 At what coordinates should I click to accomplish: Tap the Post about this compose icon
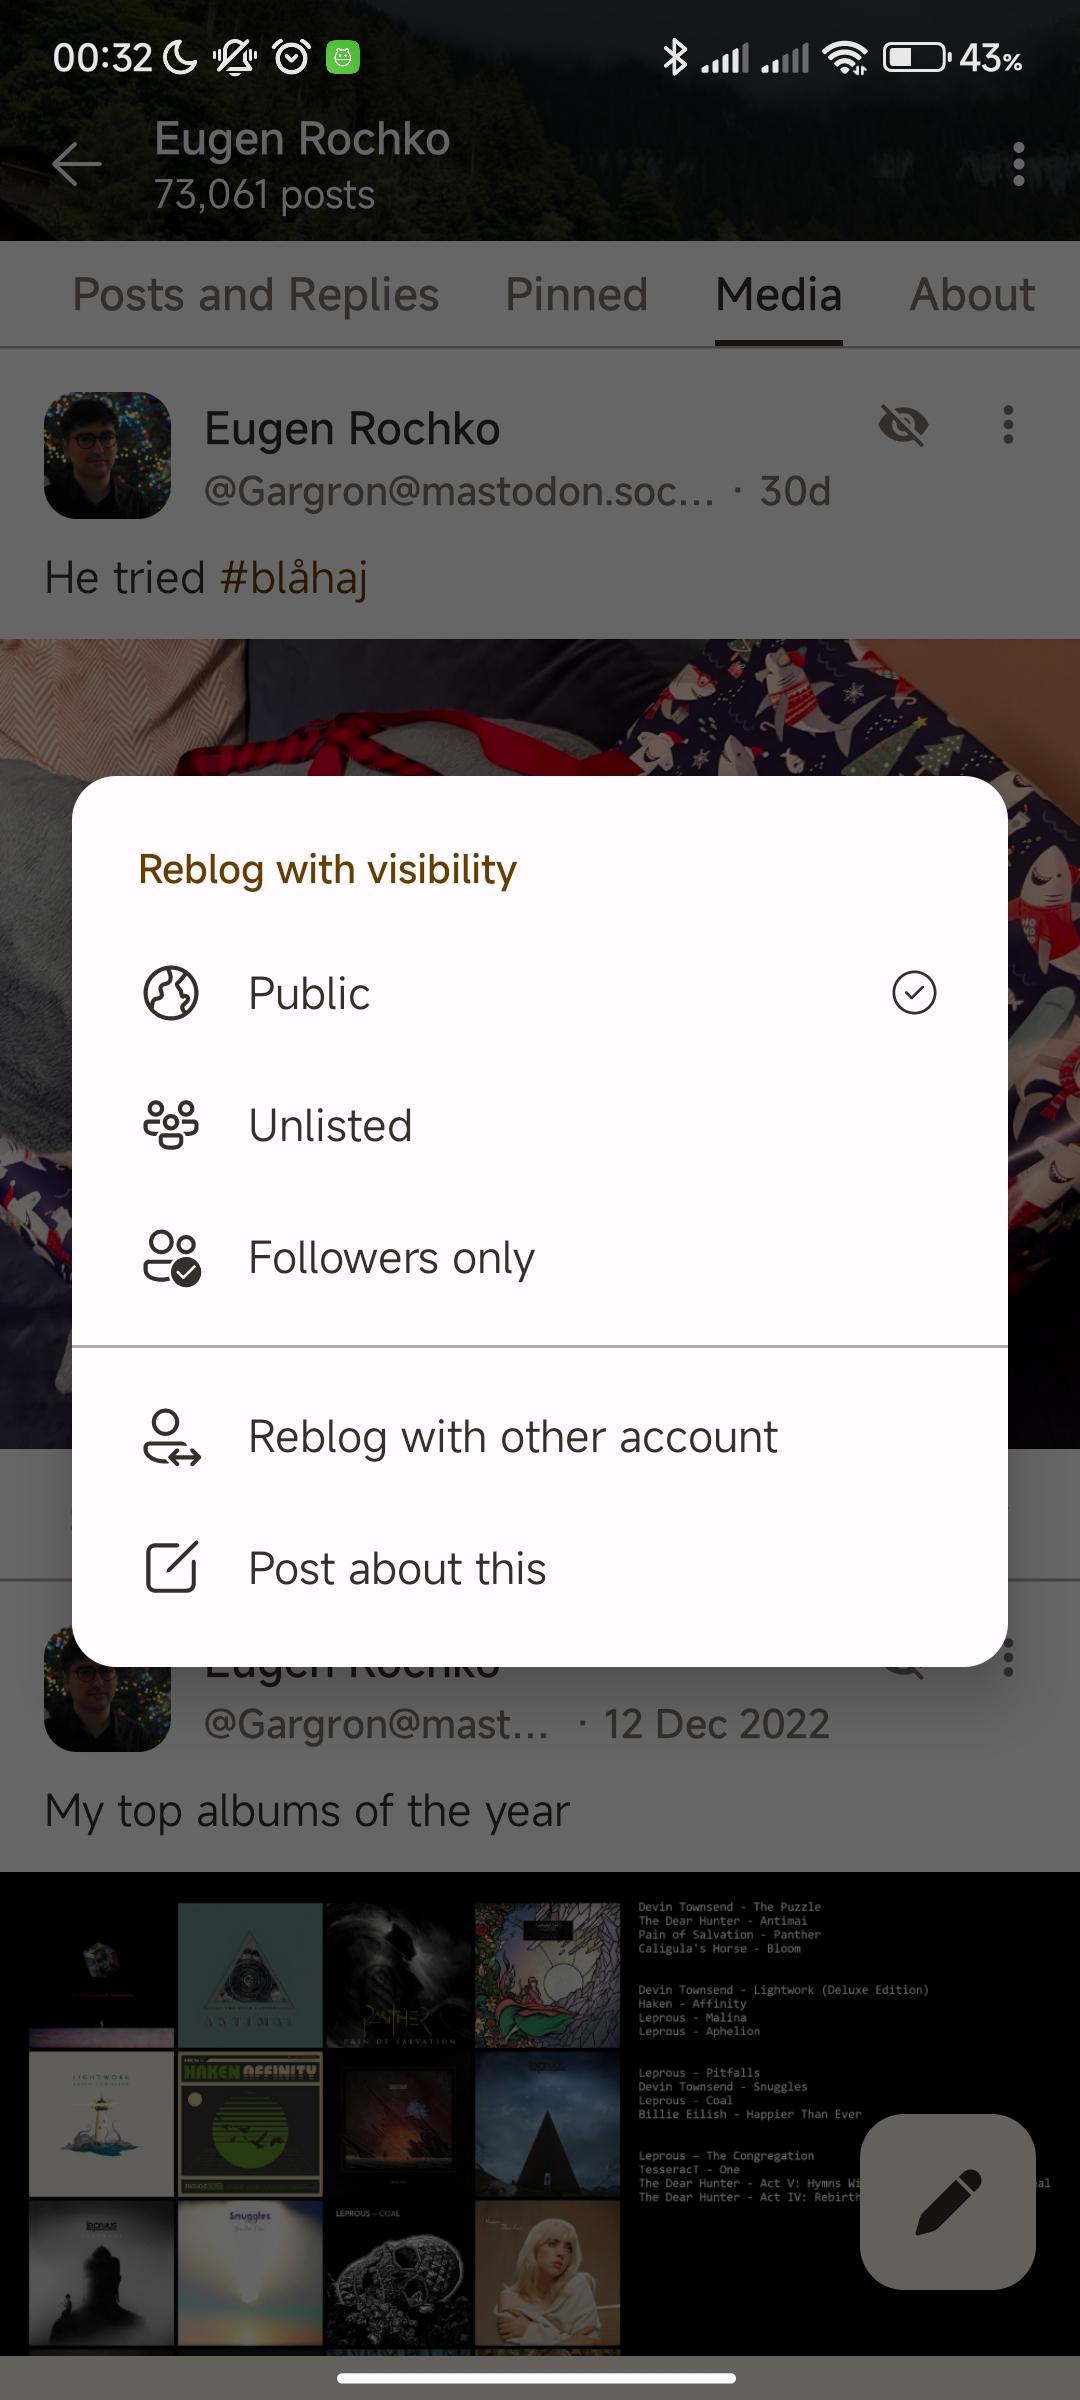point(172,1568)
